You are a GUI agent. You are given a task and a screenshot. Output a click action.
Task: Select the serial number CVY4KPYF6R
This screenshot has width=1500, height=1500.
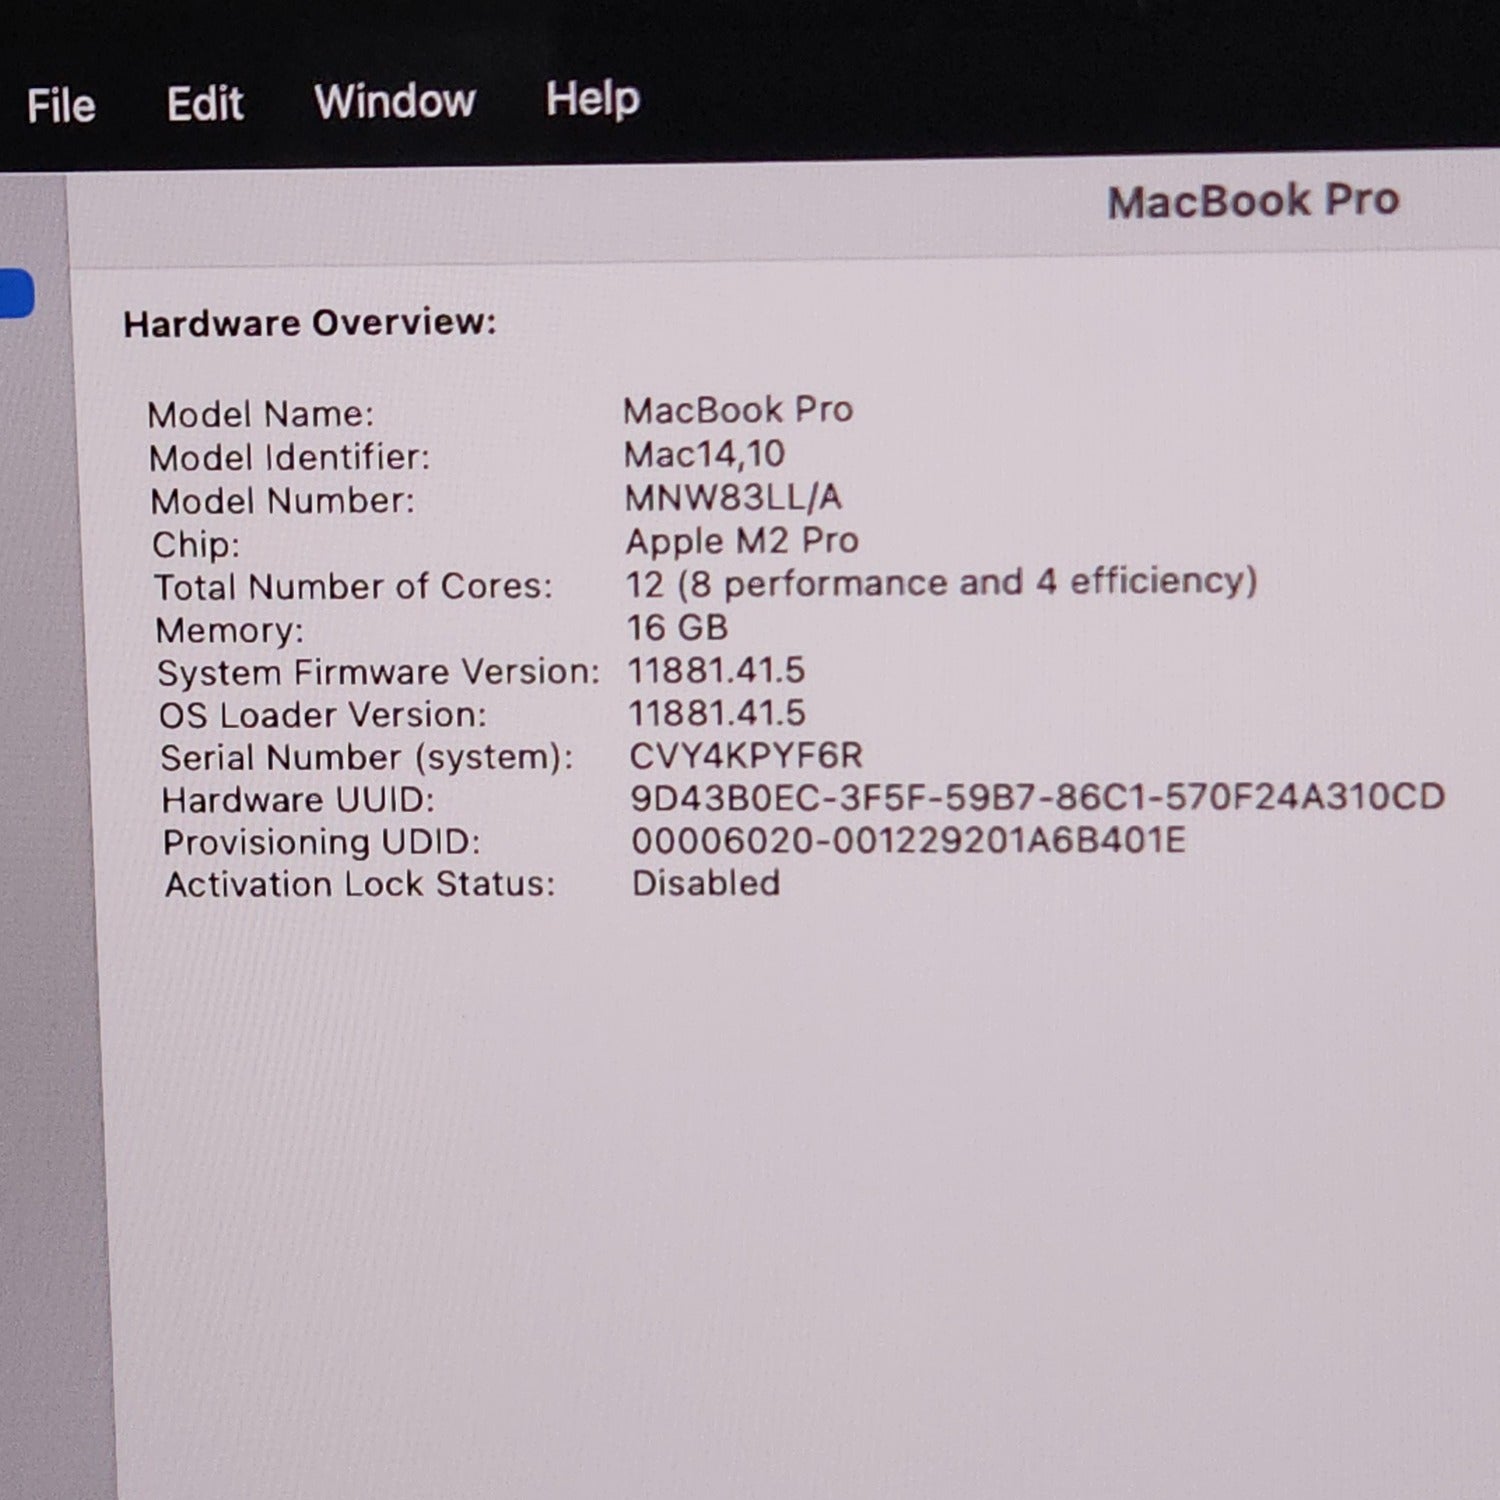pyautogui.click(x=745, y=756)
